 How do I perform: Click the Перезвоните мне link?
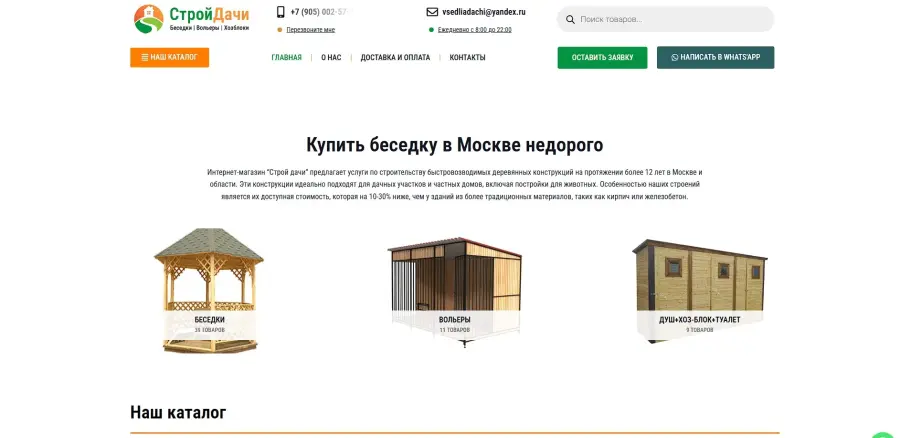click(x=311, y=30)
